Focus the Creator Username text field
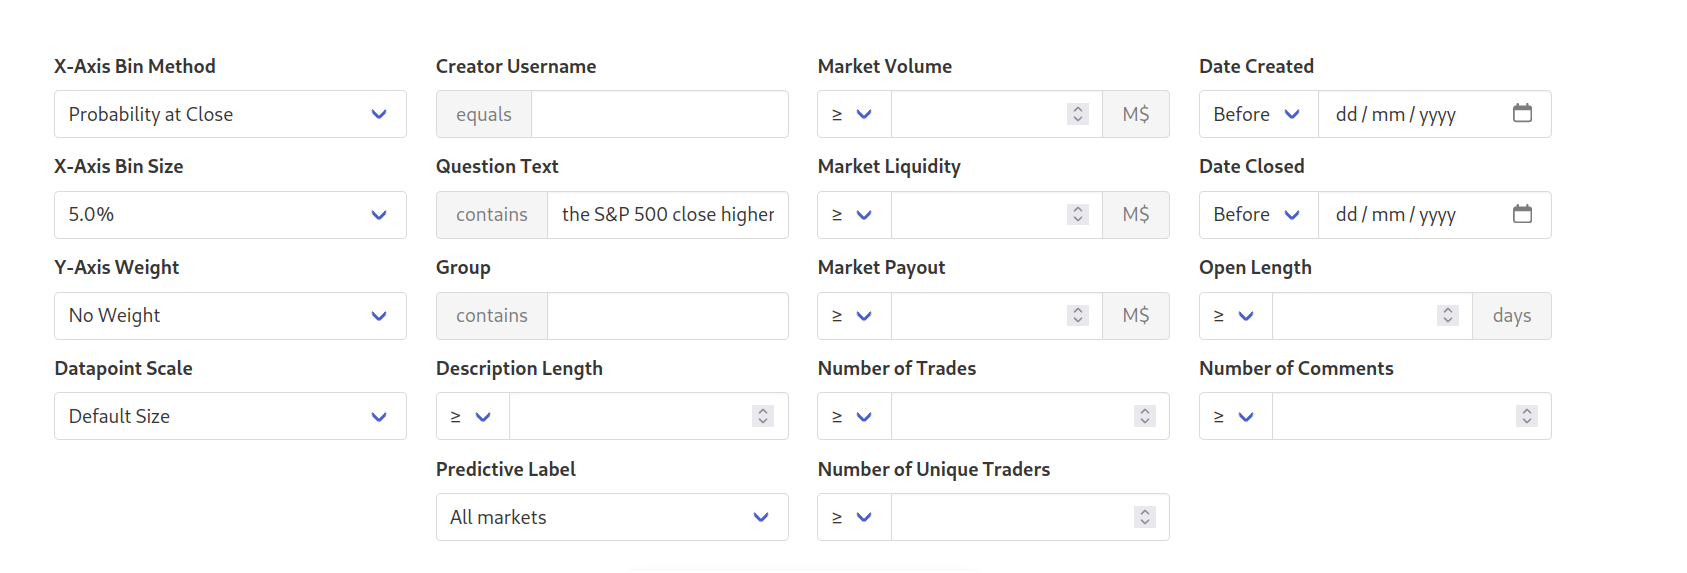 click(x=660, y=114)
